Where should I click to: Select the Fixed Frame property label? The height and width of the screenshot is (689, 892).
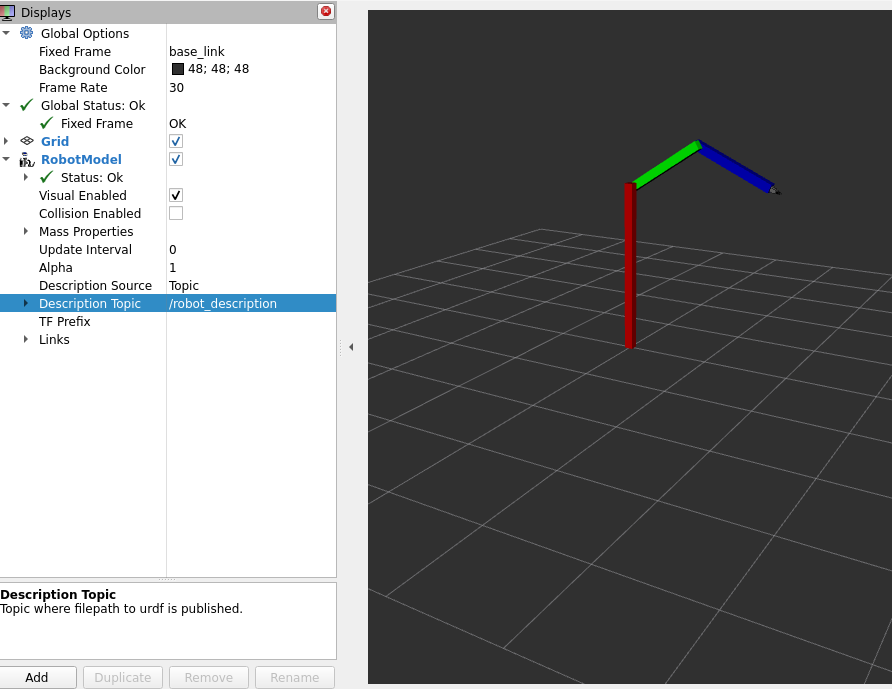pos(75,52)
